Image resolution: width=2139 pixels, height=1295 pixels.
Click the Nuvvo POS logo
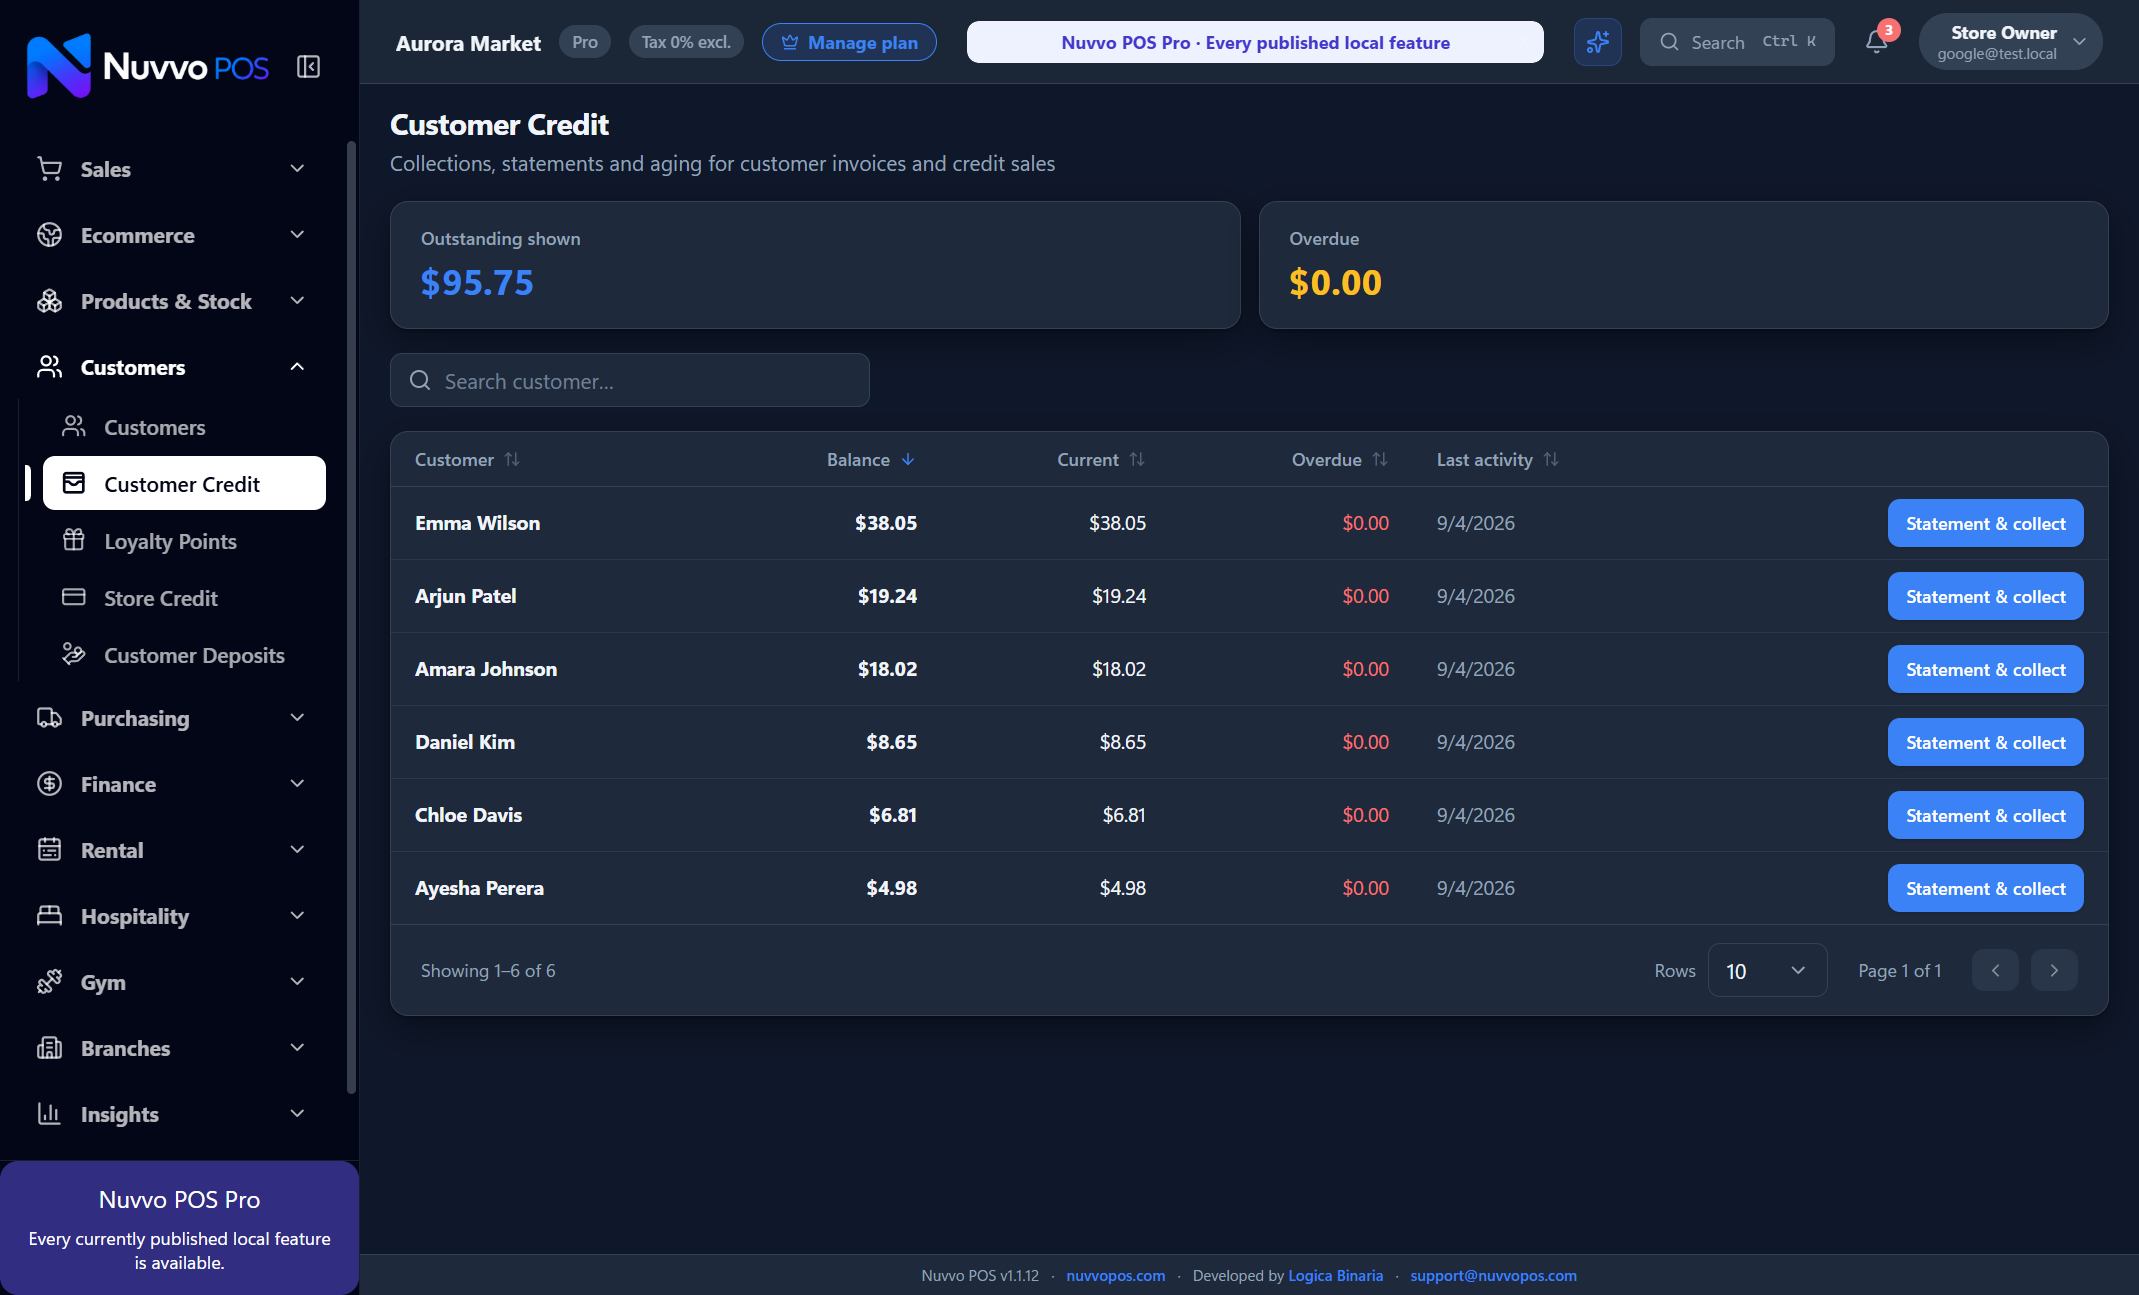(147, 66)
